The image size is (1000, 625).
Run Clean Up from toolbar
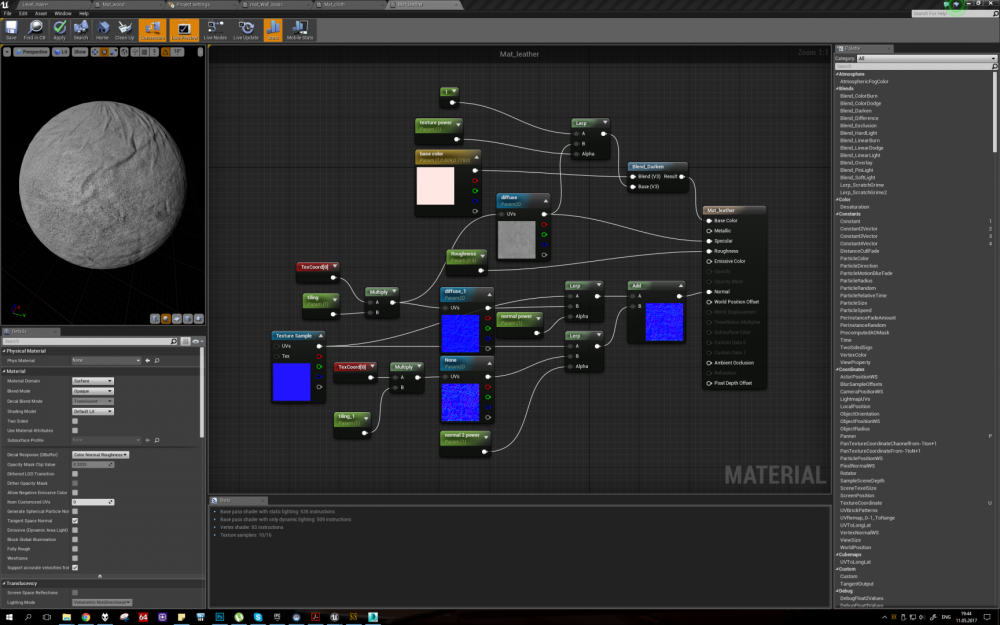point(124,30)
